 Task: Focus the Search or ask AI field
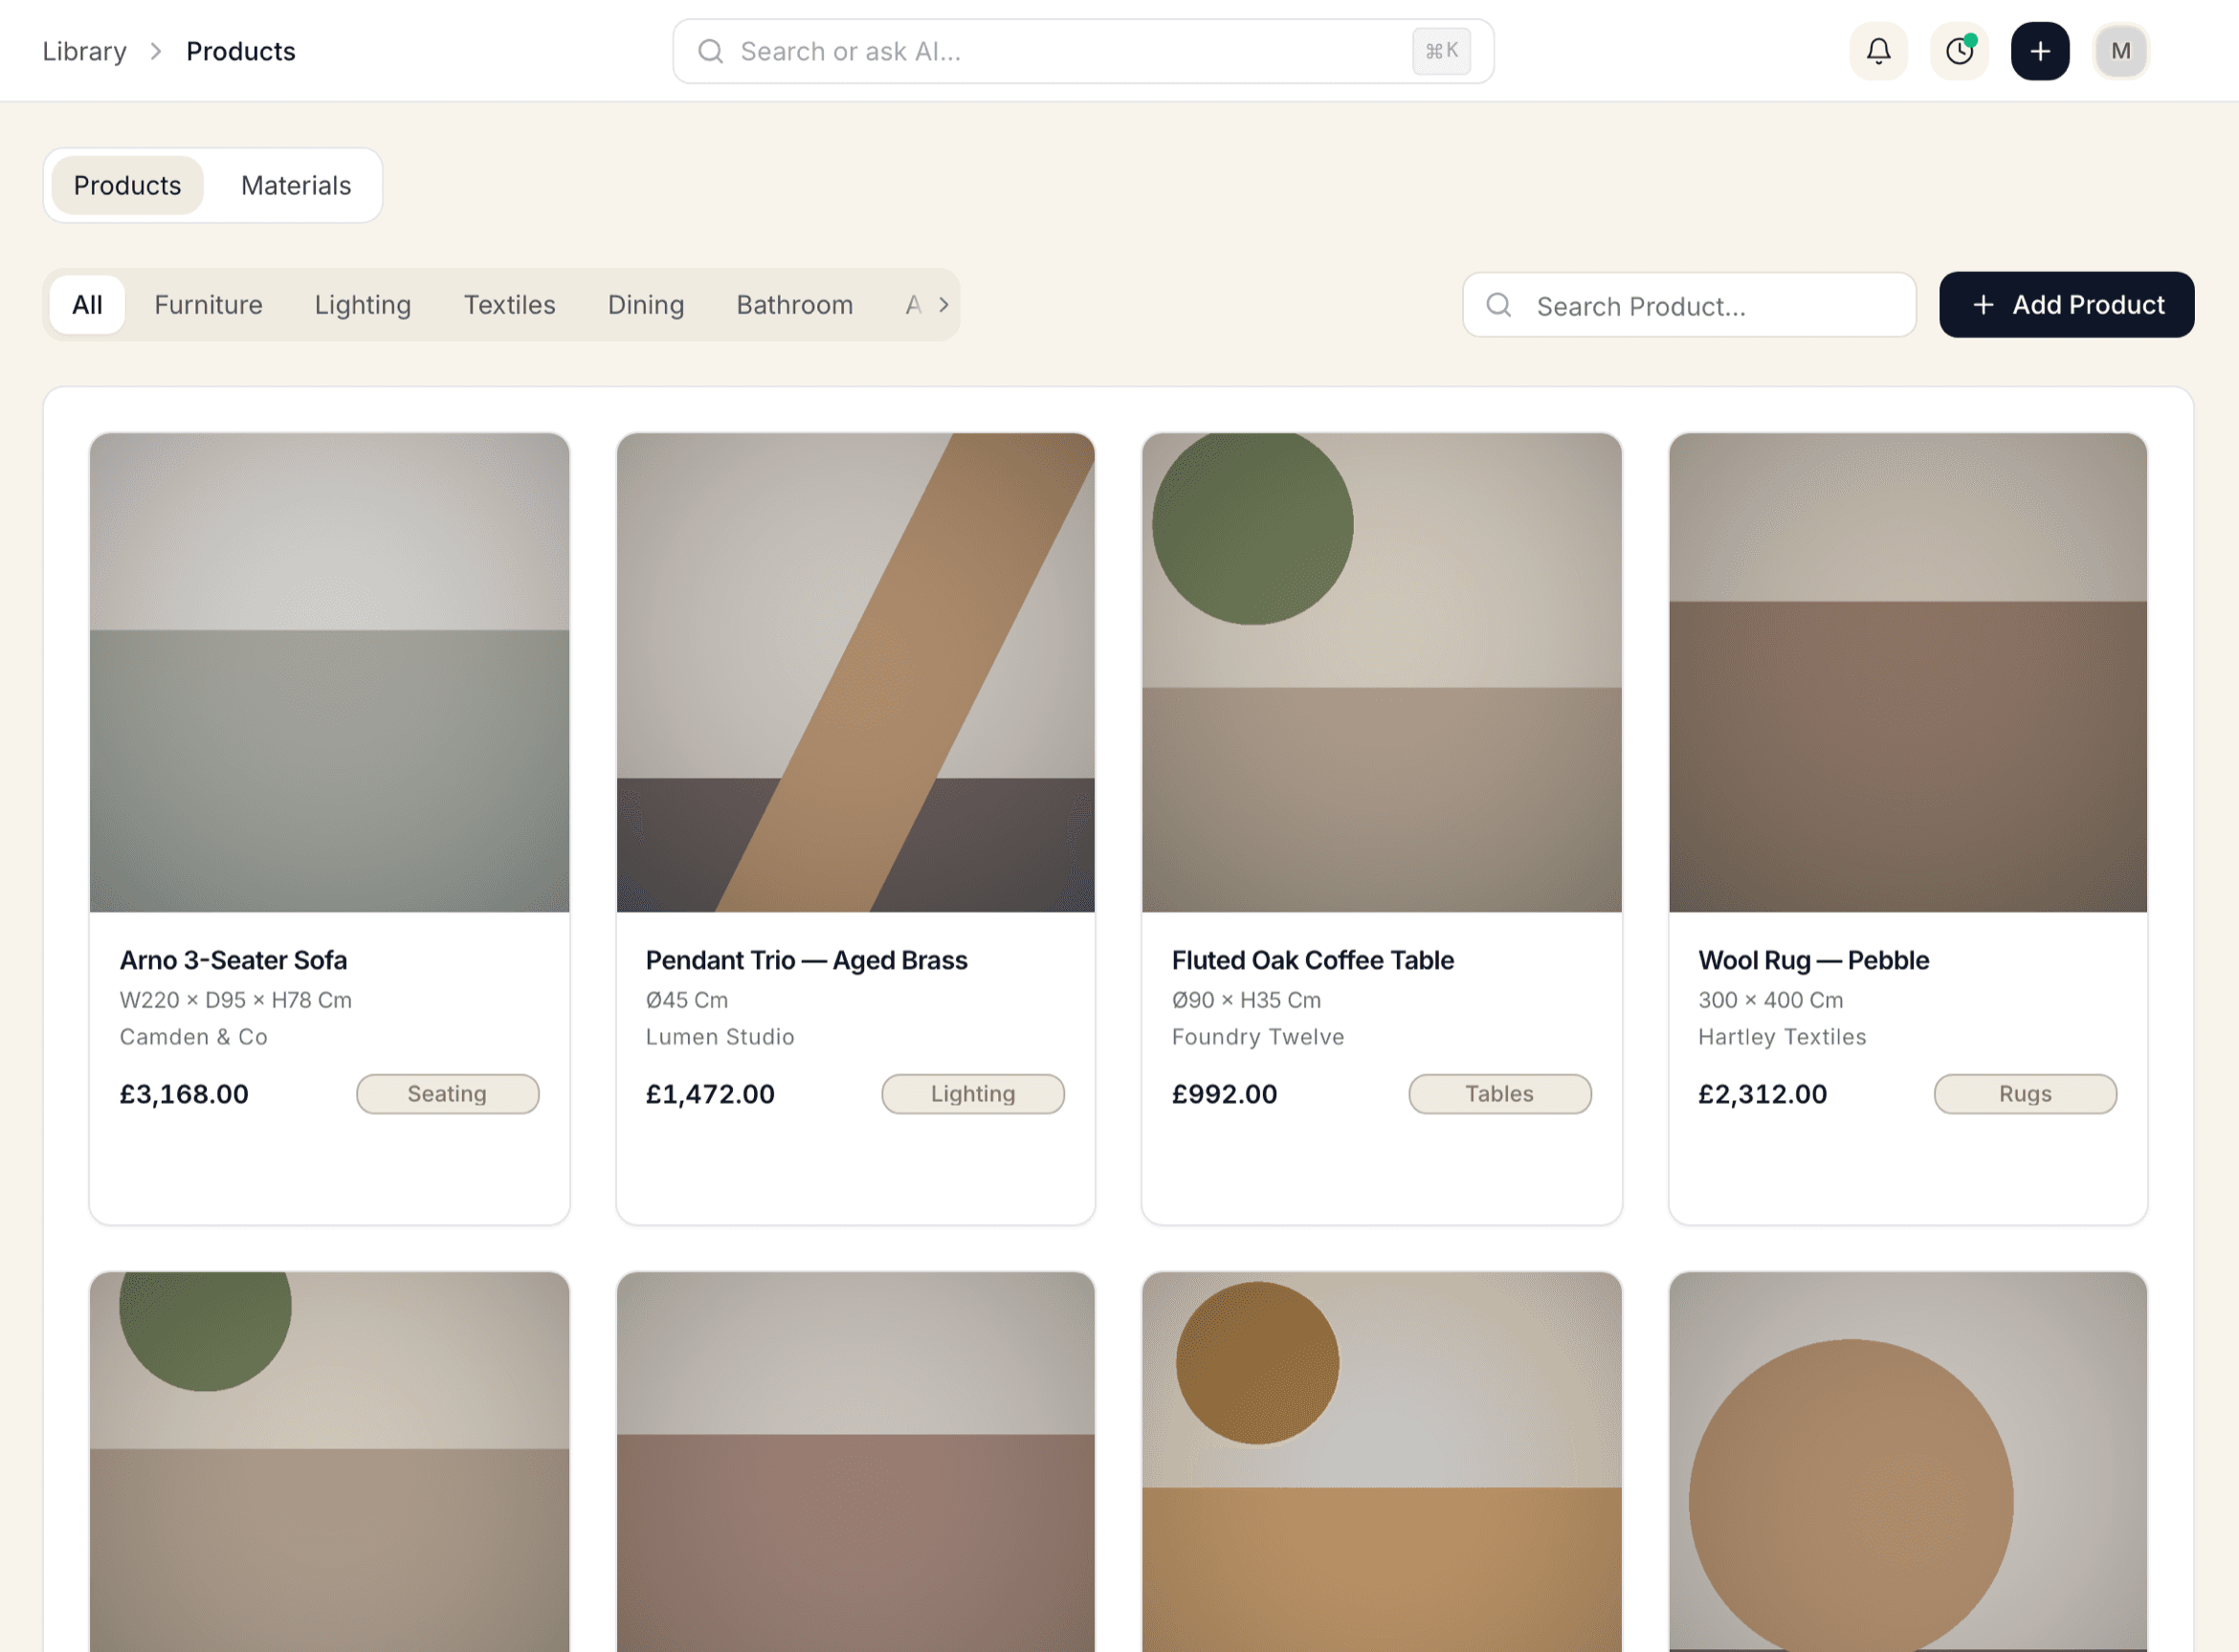click(x=1083, y=51)
